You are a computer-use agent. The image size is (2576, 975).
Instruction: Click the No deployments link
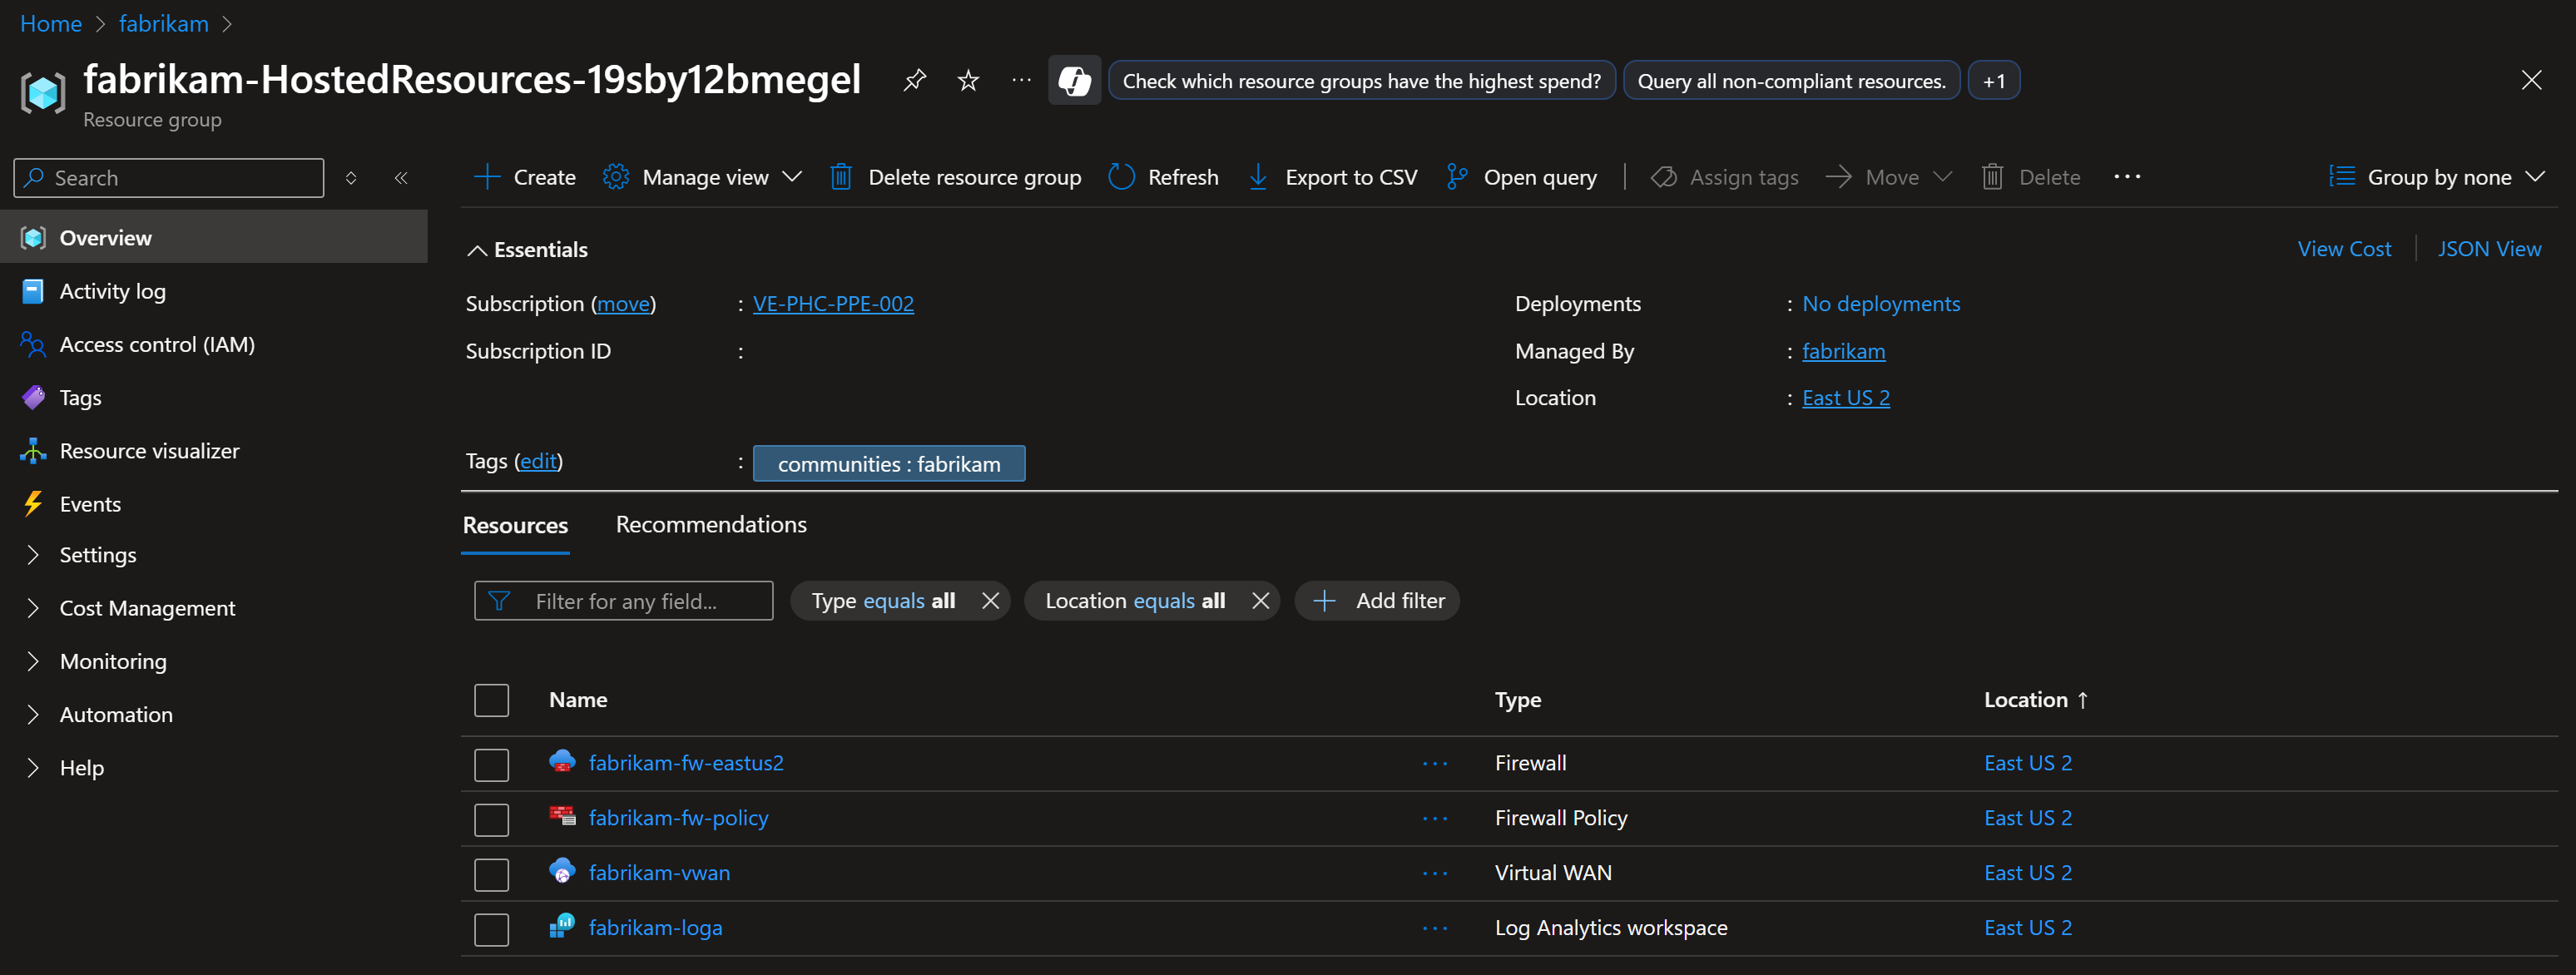pos(1881,303)
